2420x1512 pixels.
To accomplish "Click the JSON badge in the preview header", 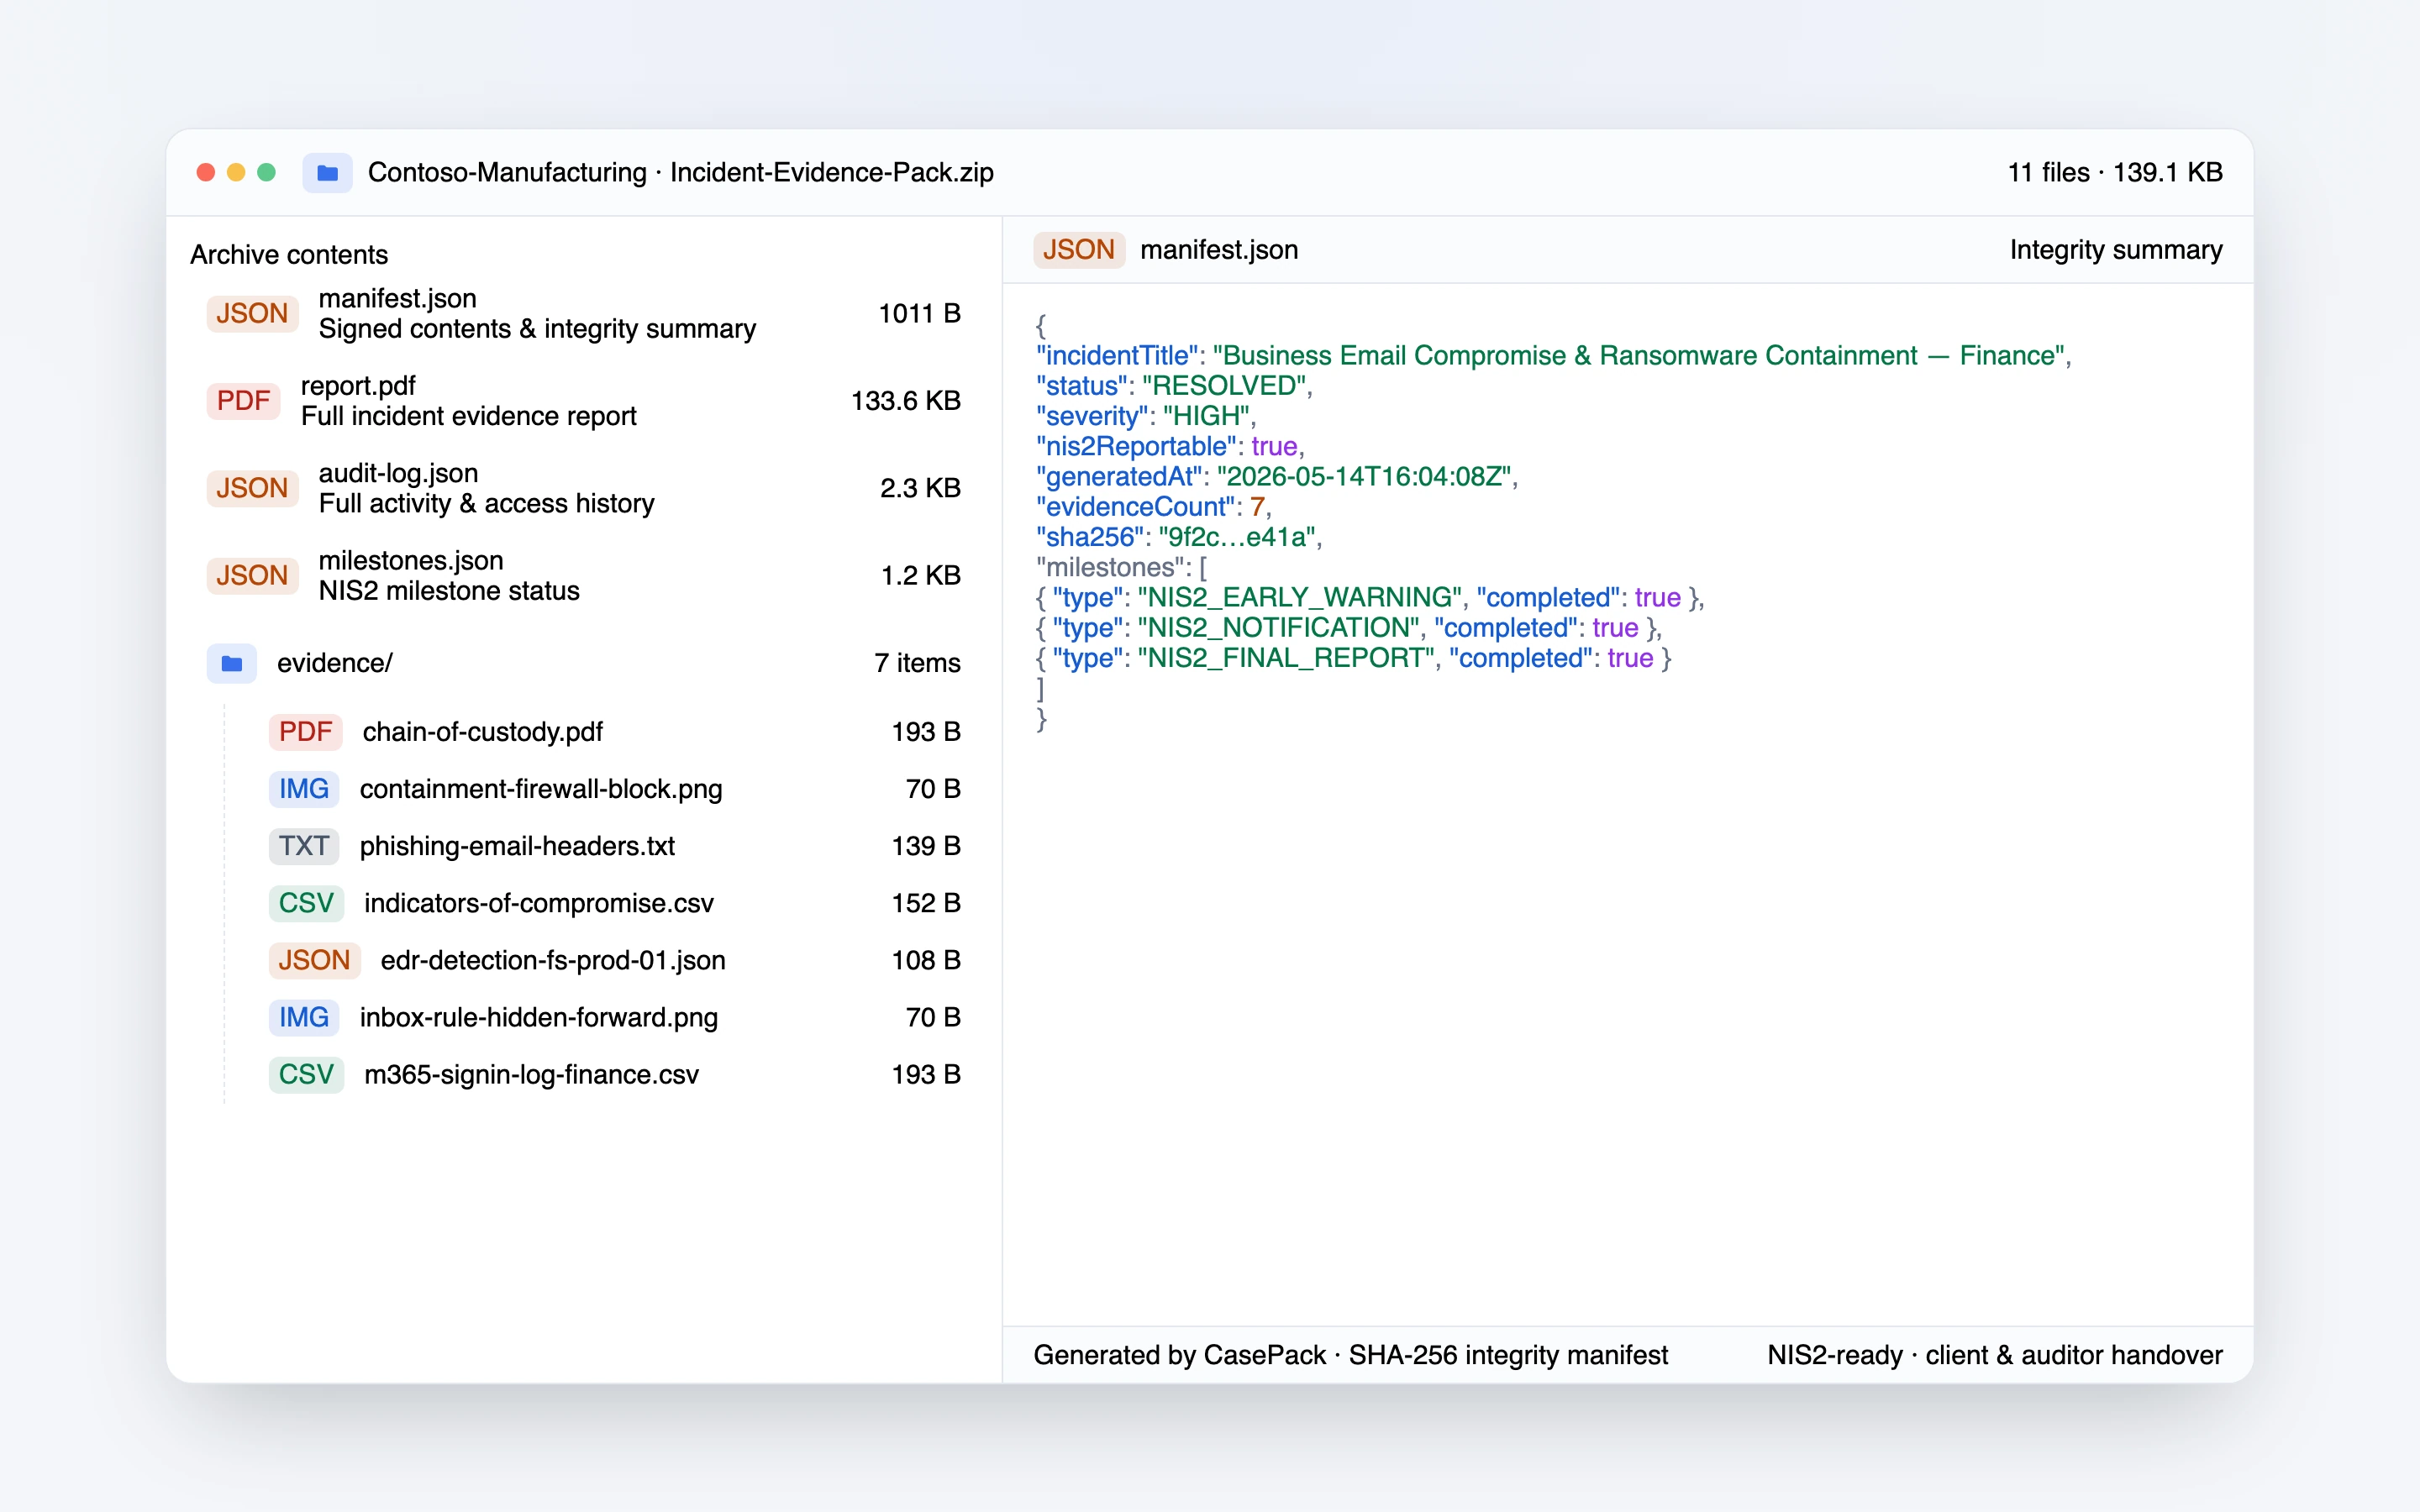I will click(x=1079, y=250).
